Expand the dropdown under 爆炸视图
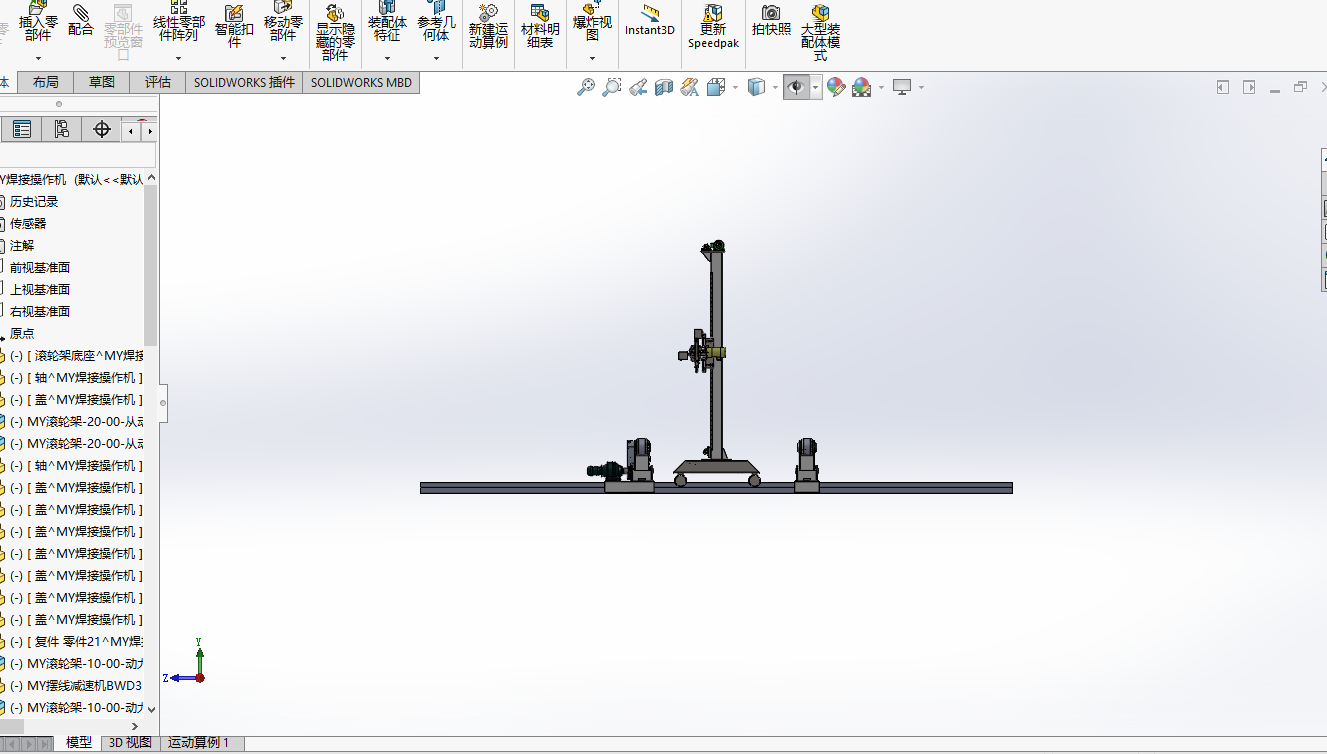 tap(592, 58)
